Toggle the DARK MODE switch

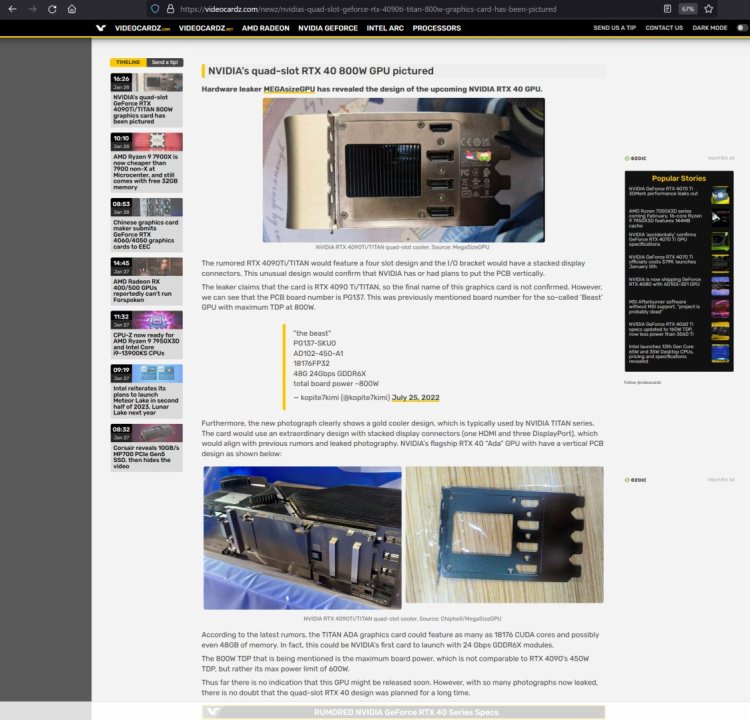point(741,28)
